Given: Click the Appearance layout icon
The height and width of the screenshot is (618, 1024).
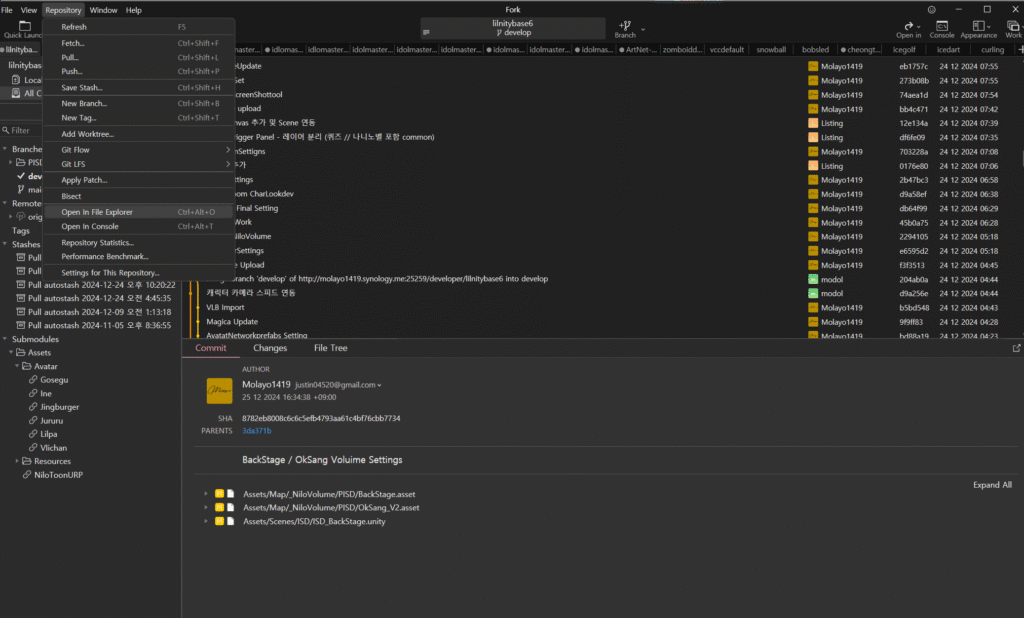Looking at the screenshot, I should [979, 27].
